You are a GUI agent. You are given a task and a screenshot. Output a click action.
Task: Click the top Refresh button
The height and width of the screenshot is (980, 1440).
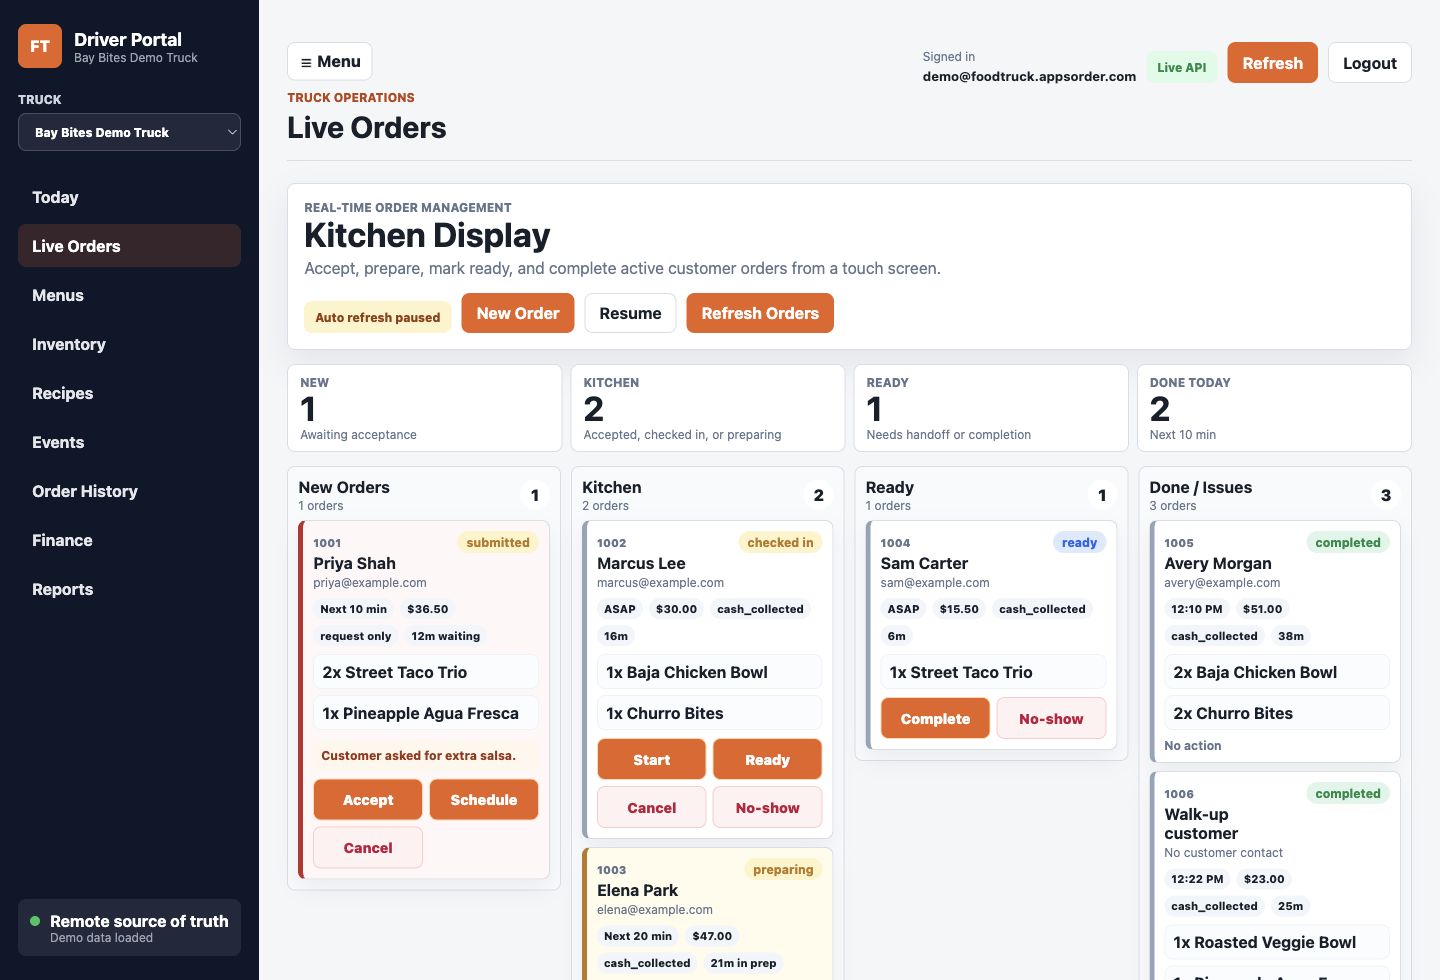tap(1272, 63)
